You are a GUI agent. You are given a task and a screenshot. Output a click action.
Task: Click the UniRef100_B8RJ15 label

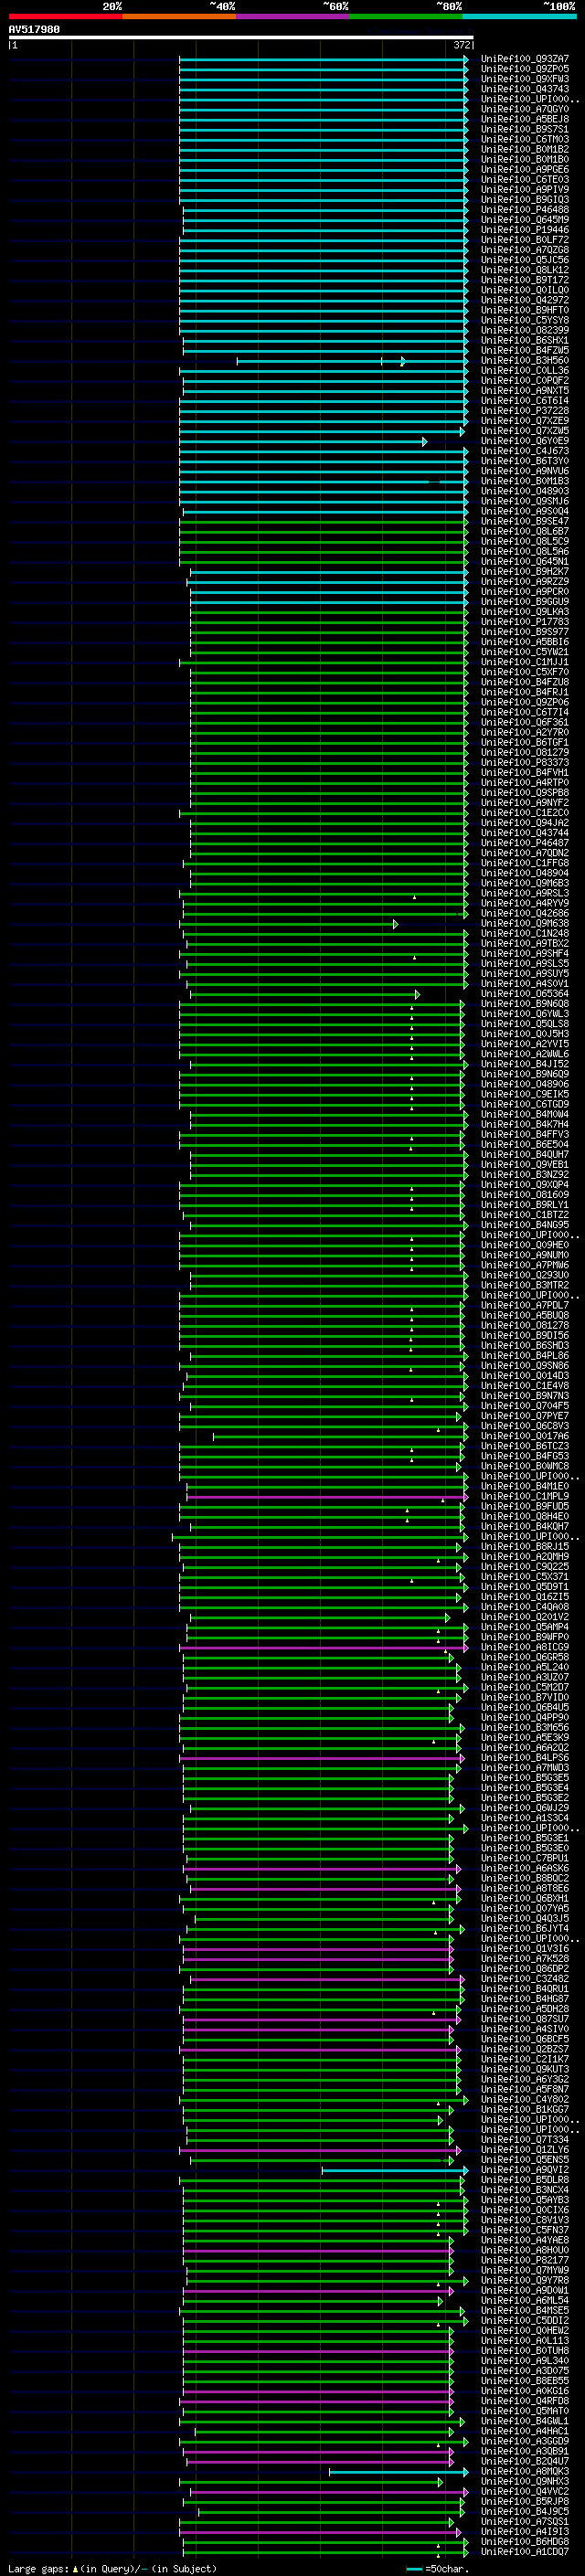525,1547
